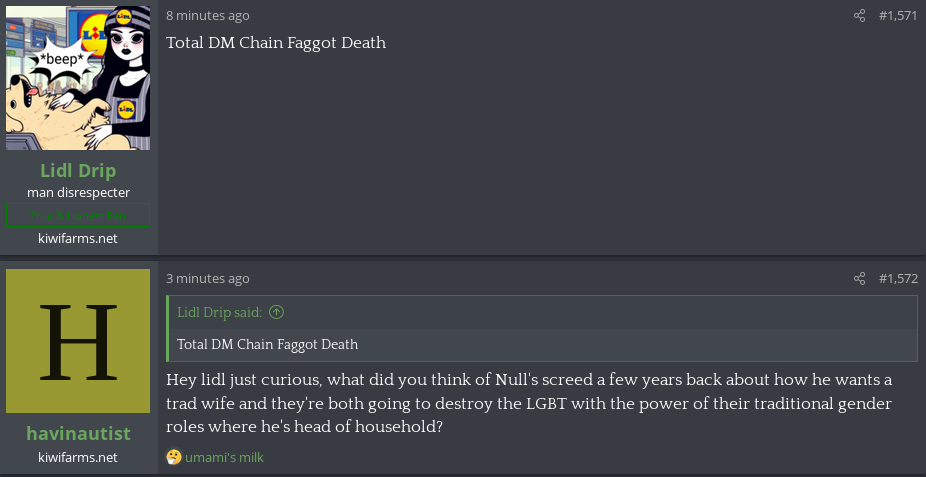Click share icon on post #1,572

pos(859,278)
